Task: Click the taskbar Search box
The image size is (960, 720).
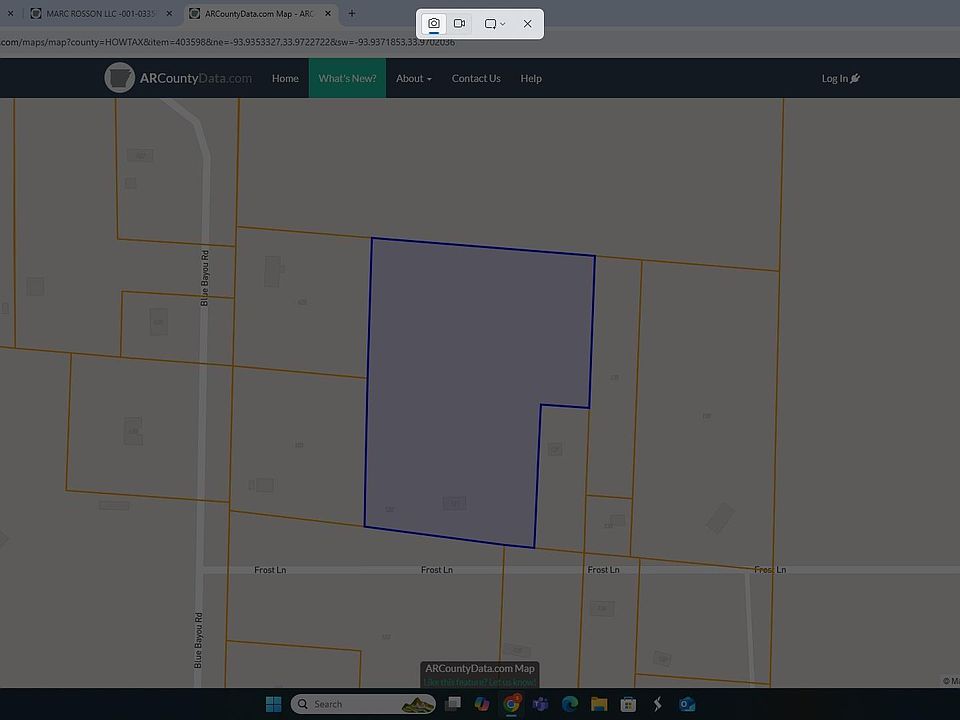Action: point(350,704)
